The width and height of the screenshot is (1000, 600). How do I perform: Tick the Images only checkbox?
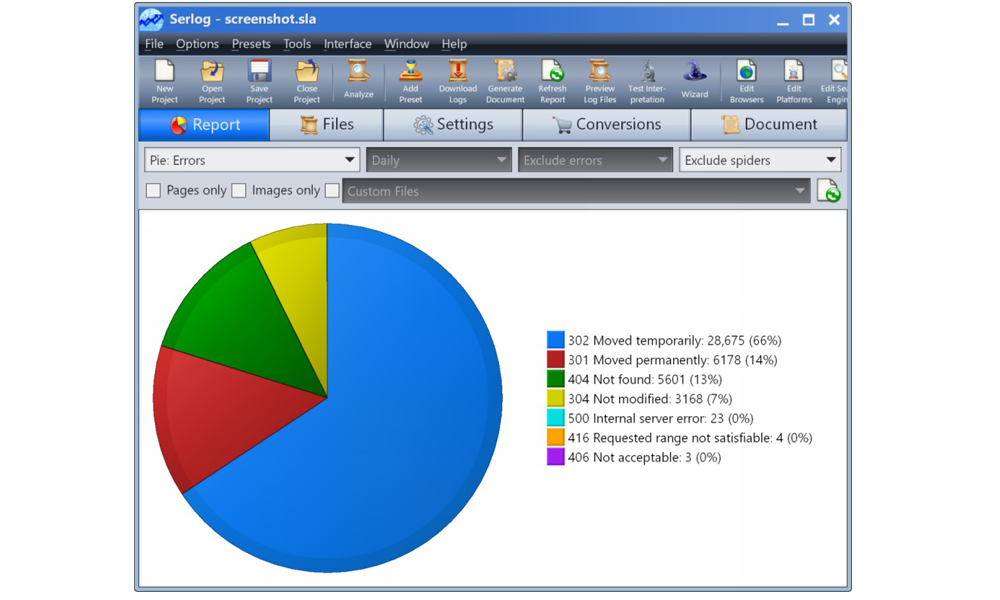click(x=239, y=191)
